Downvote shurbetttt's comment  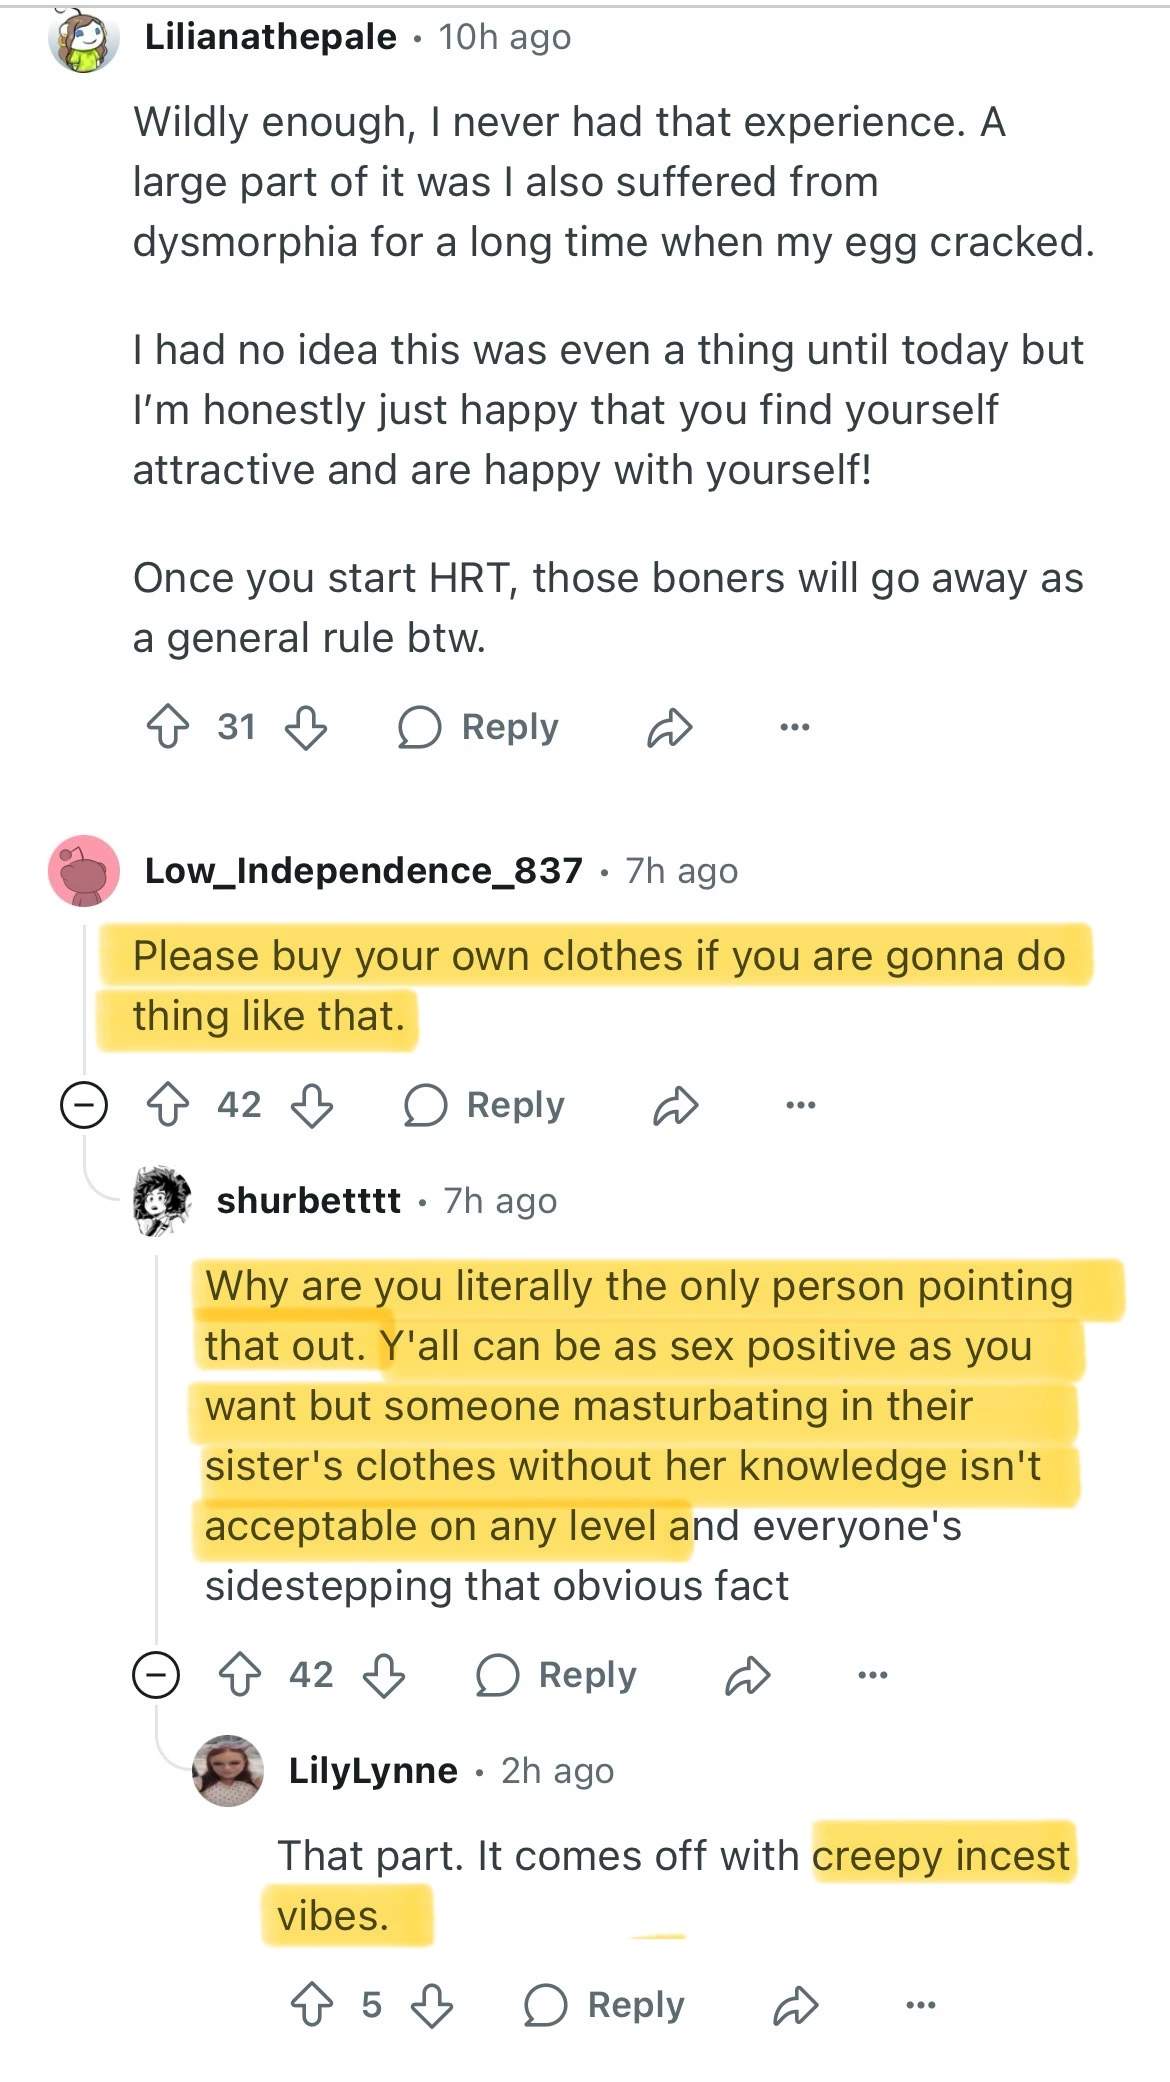384,1675
